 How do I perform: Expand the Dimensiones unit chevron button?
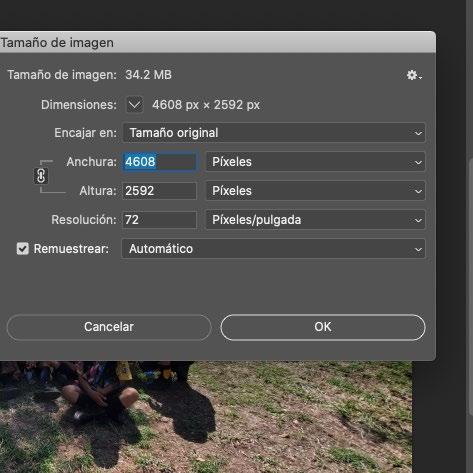135,105
